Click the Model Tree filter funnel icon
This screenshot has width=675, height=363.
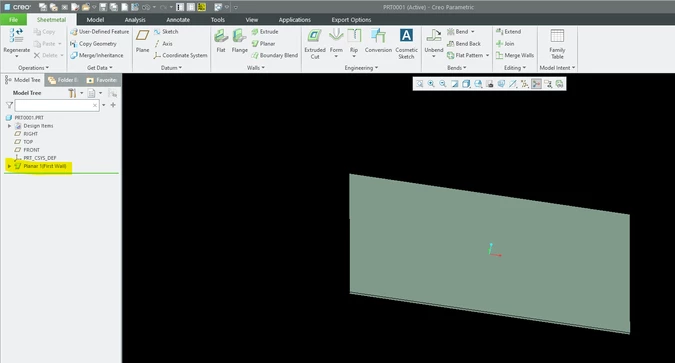pos(9,105)
